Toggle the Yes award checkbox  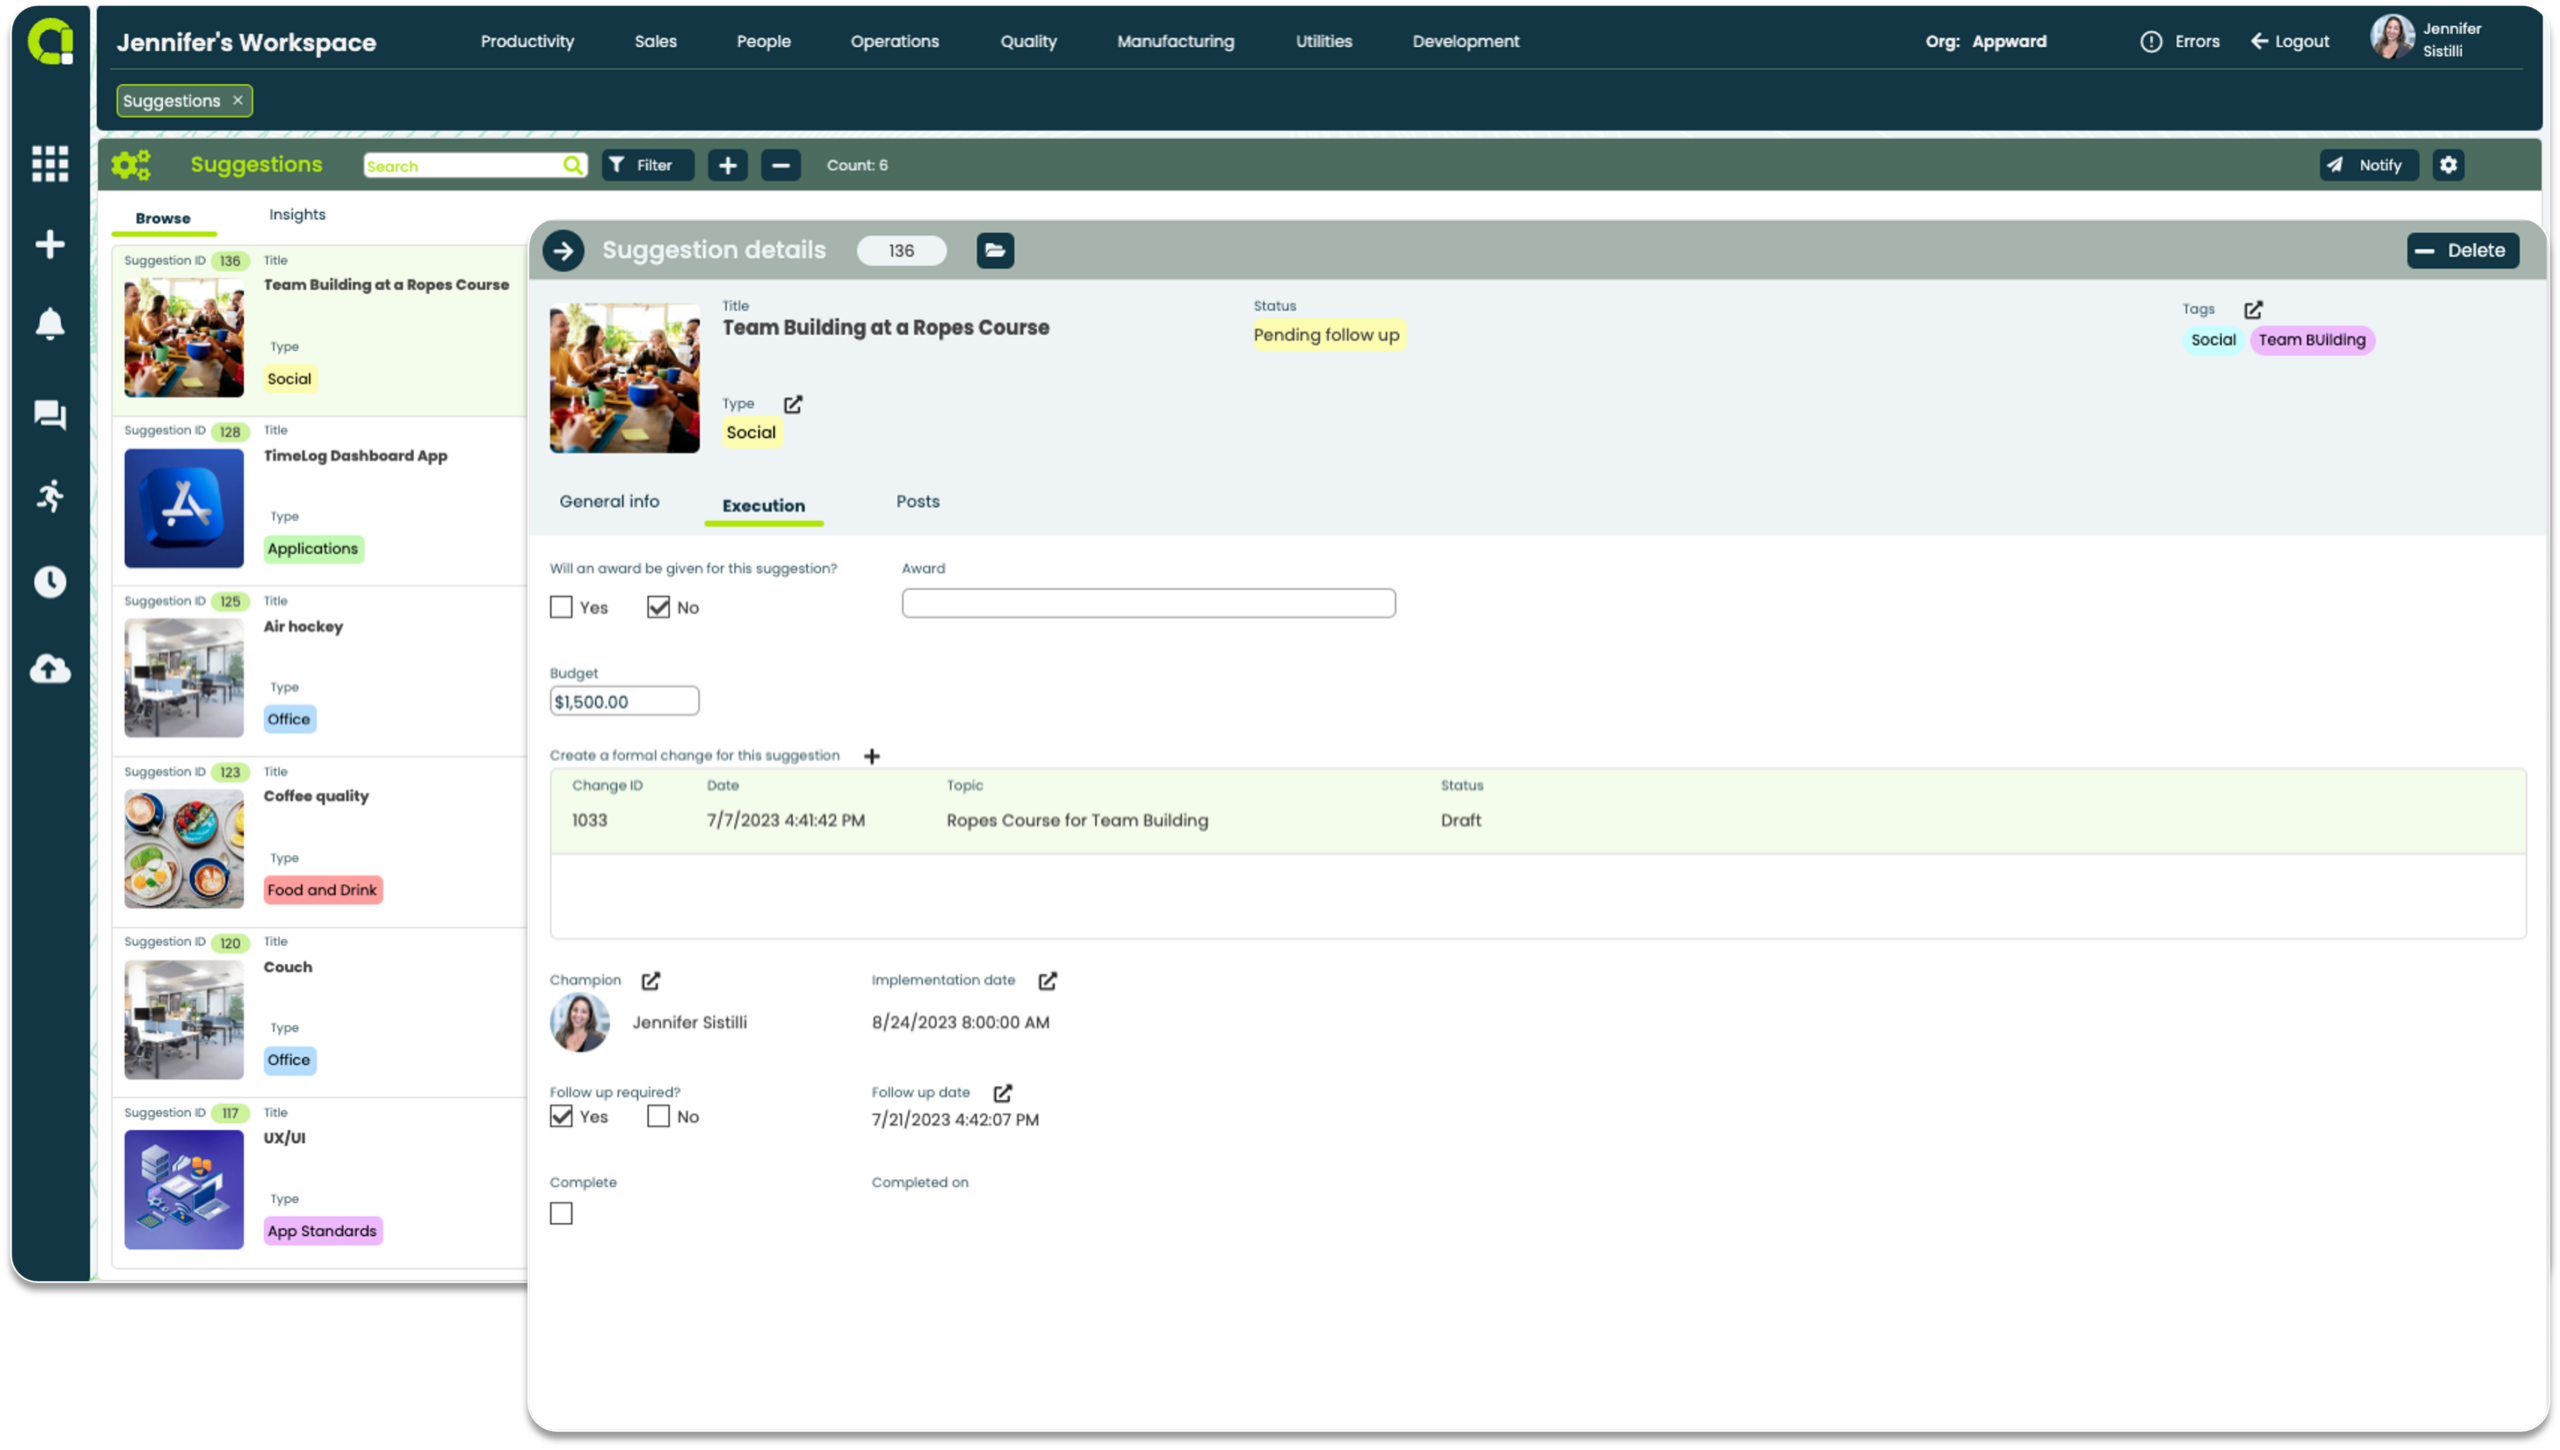561,606
